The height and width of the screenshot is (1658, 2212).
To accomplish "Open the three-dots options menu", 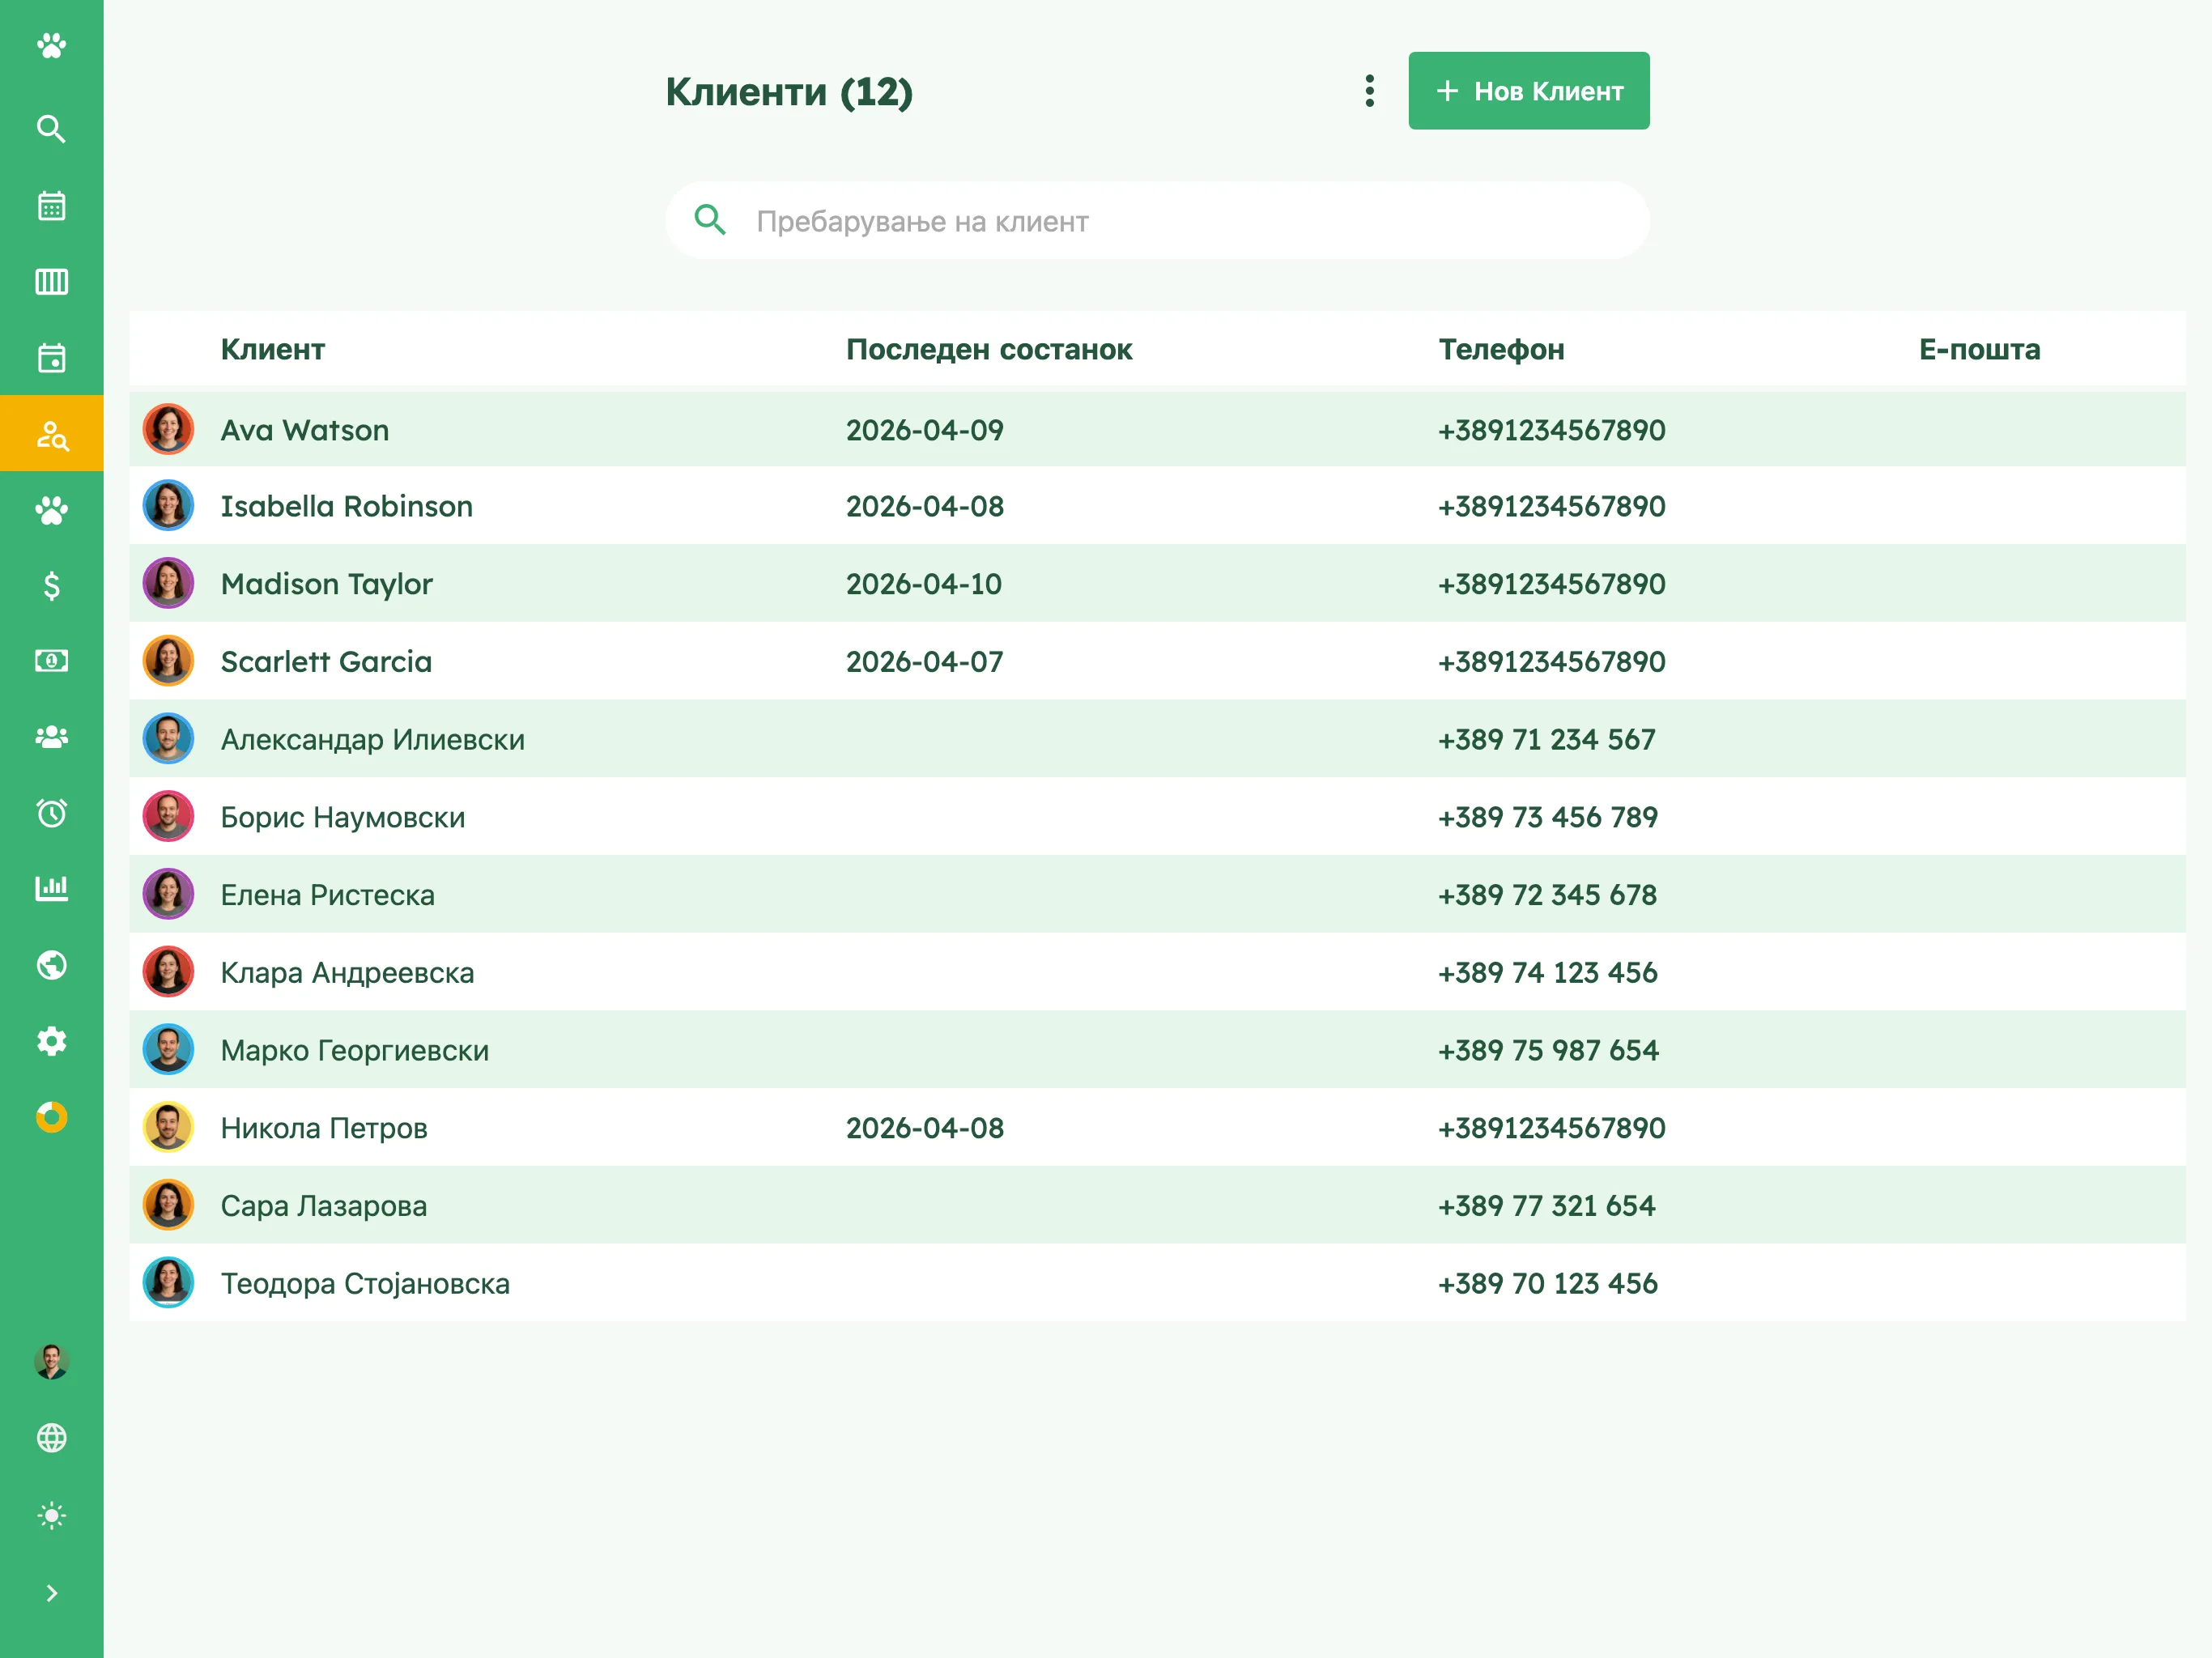I will pyautogui.click(x=1370, y=91).
